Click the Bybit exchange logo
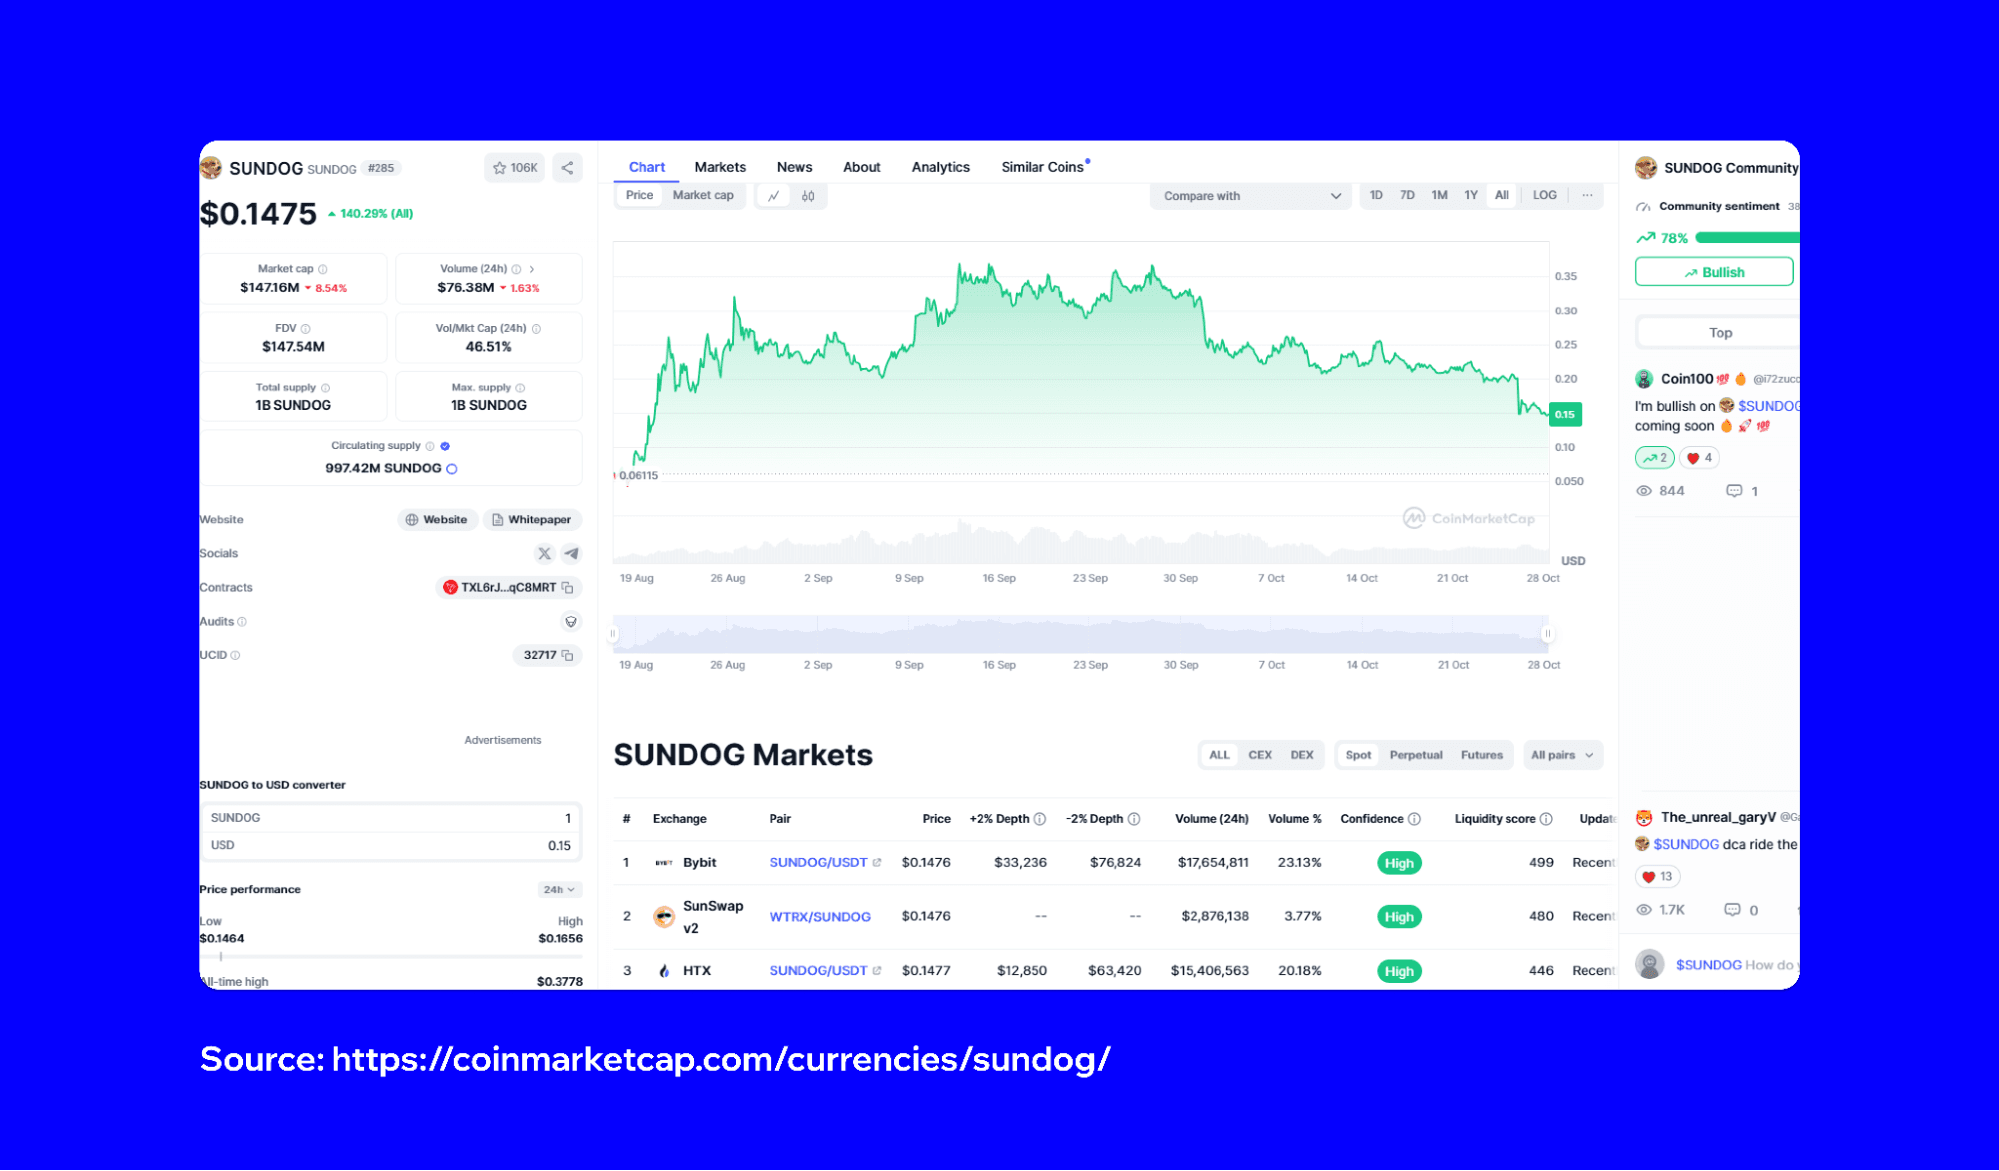1999x1171 pixels. pyautogui.click(x=664, y=863)
